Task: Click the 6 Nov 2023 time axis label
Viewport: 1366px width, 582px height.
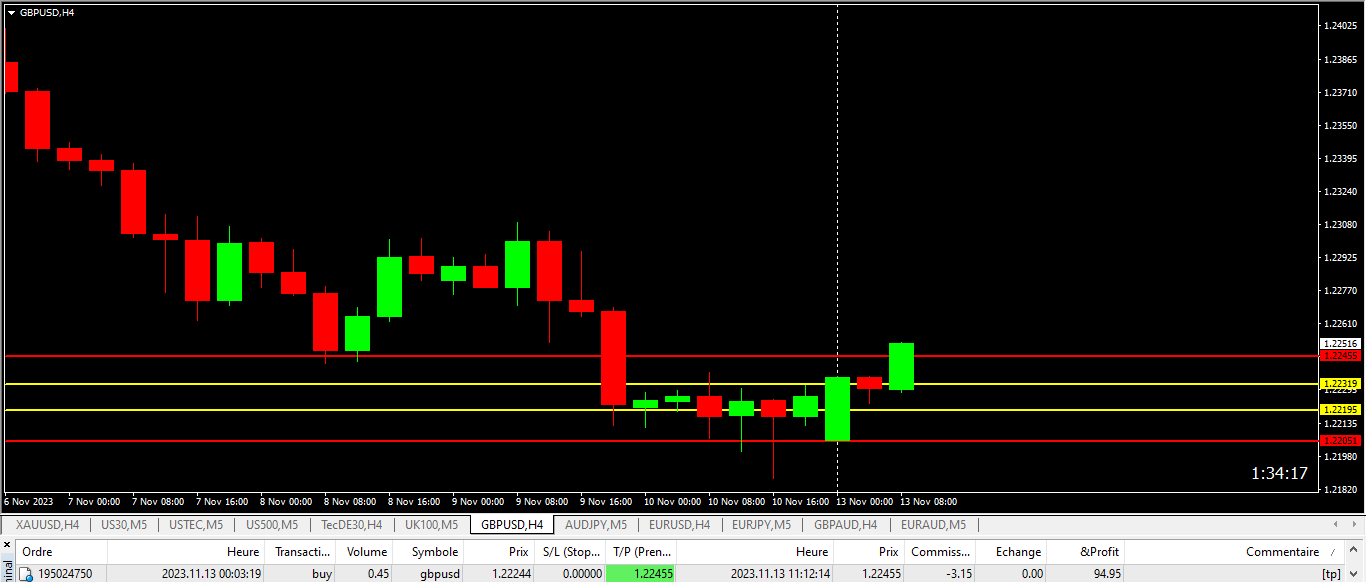Action: pos(29,501)
